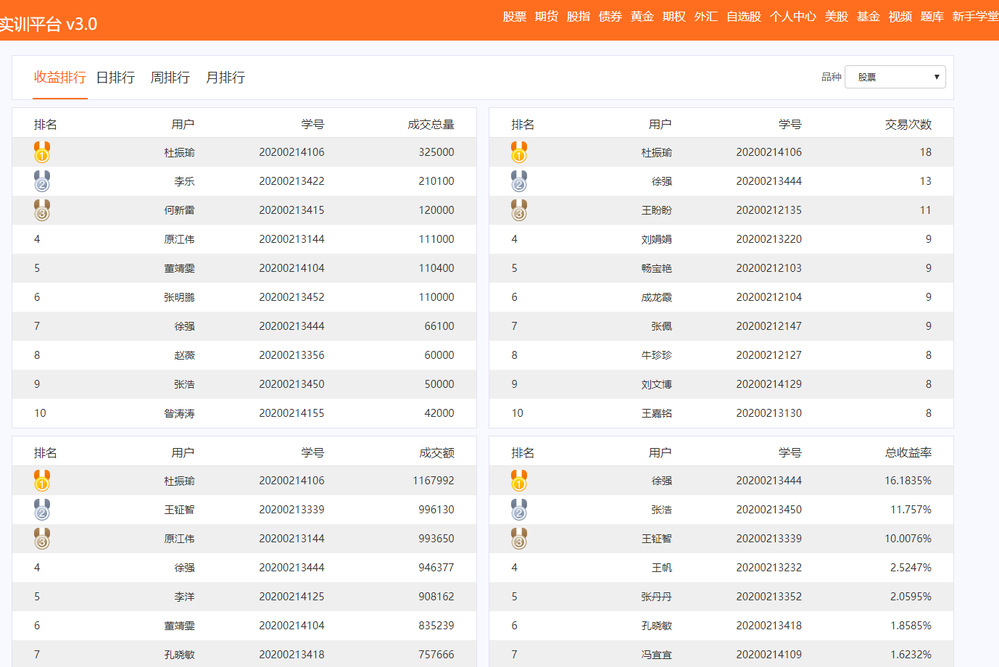This screenshot has height=667, width=999.
Task: Select the 收益排行 tab
Action: 60,77
